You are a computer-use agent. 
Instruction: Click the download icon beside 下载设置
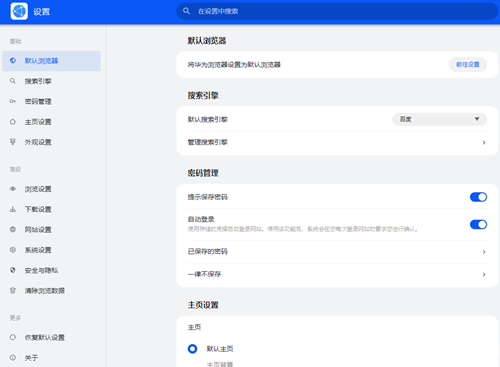[x=13, y=209]
